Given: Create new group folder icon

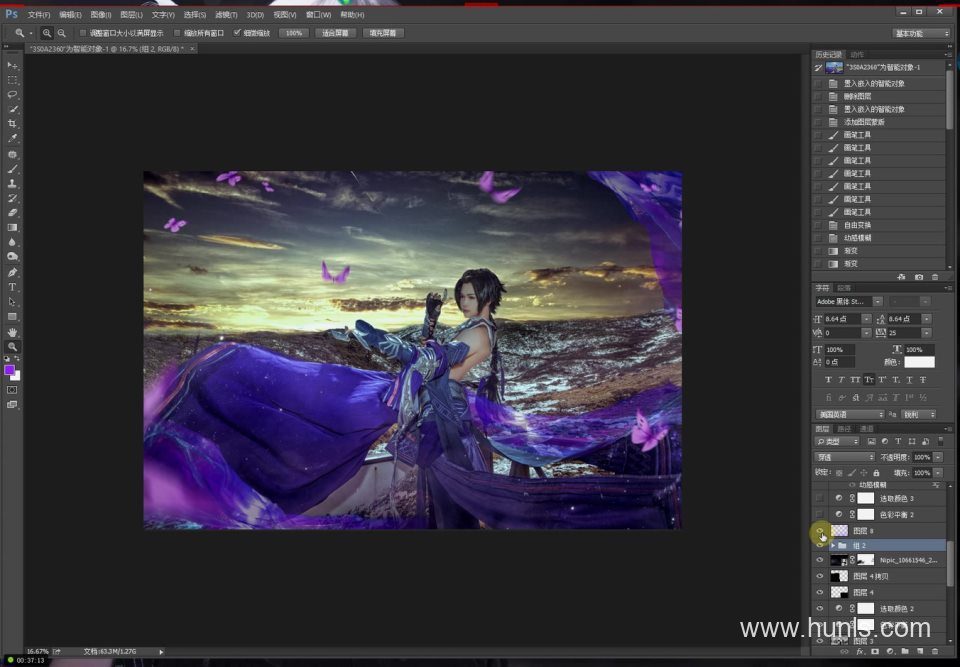Looking at the screenshot, I should click(905, 652).
